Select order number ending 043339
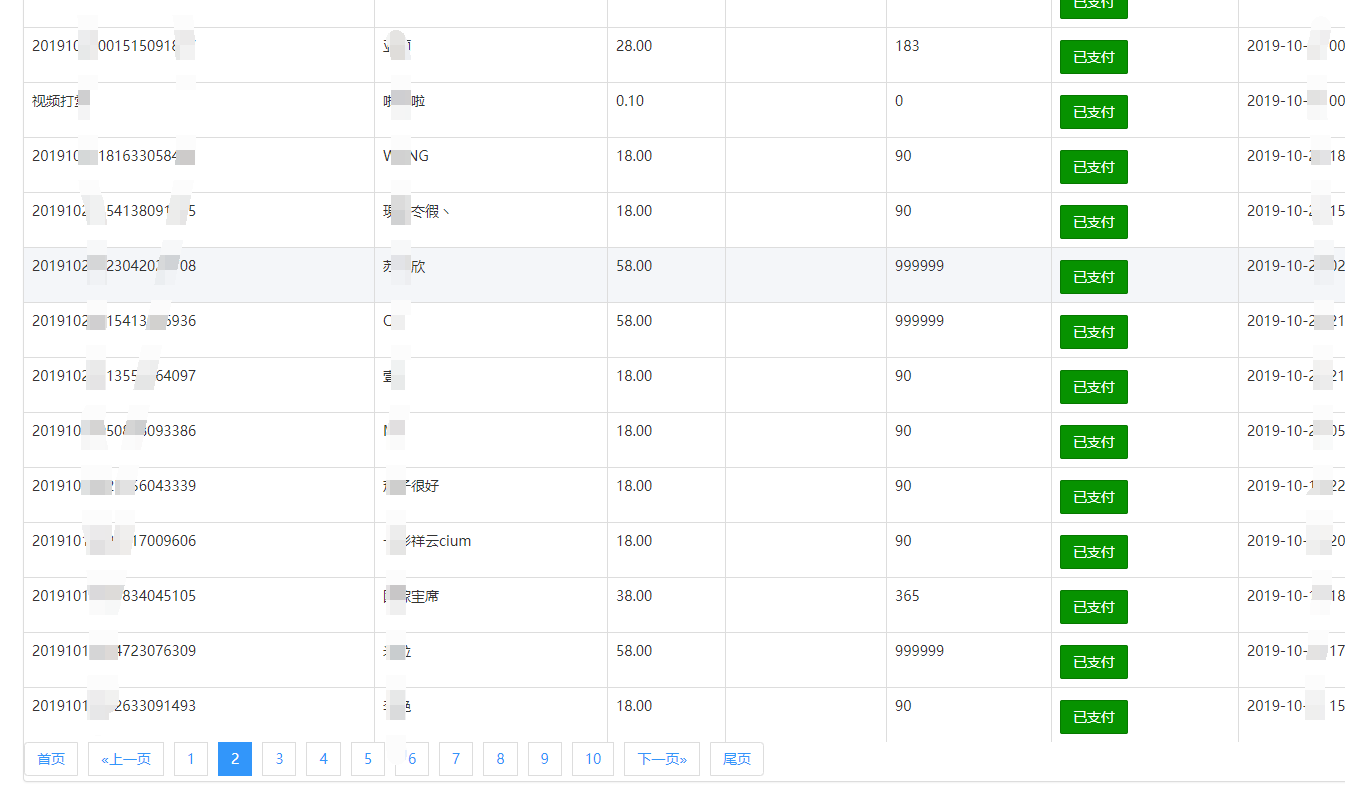Viewport: 1345px width, 787px height. point(114,486)
